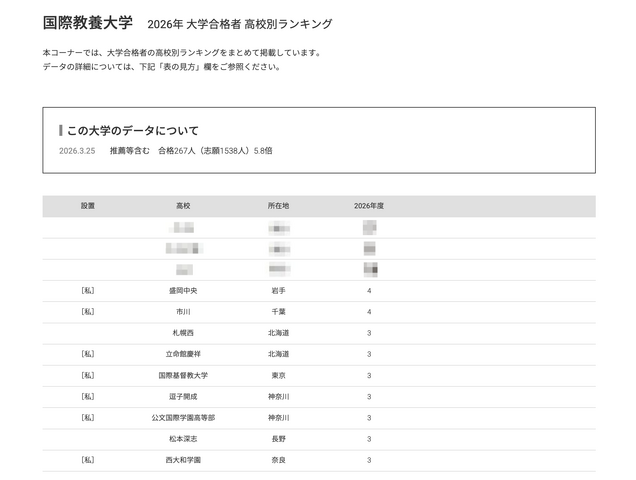Click the 長野 location cell

coord(279,439)
